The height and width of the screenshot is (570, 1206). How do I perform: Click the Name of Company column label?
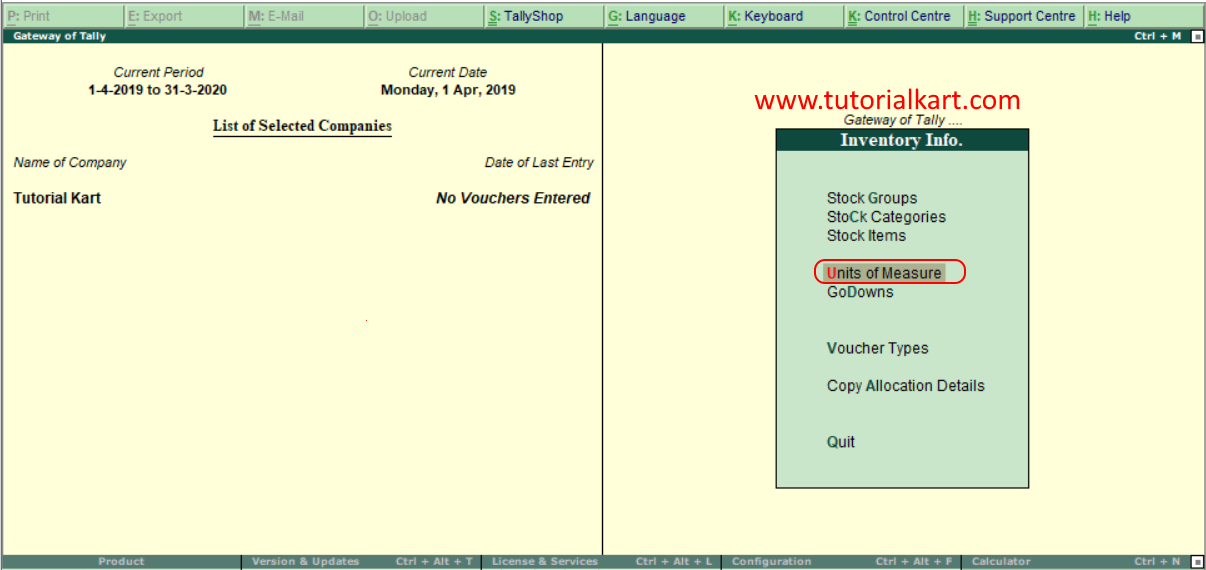point(70,162)
